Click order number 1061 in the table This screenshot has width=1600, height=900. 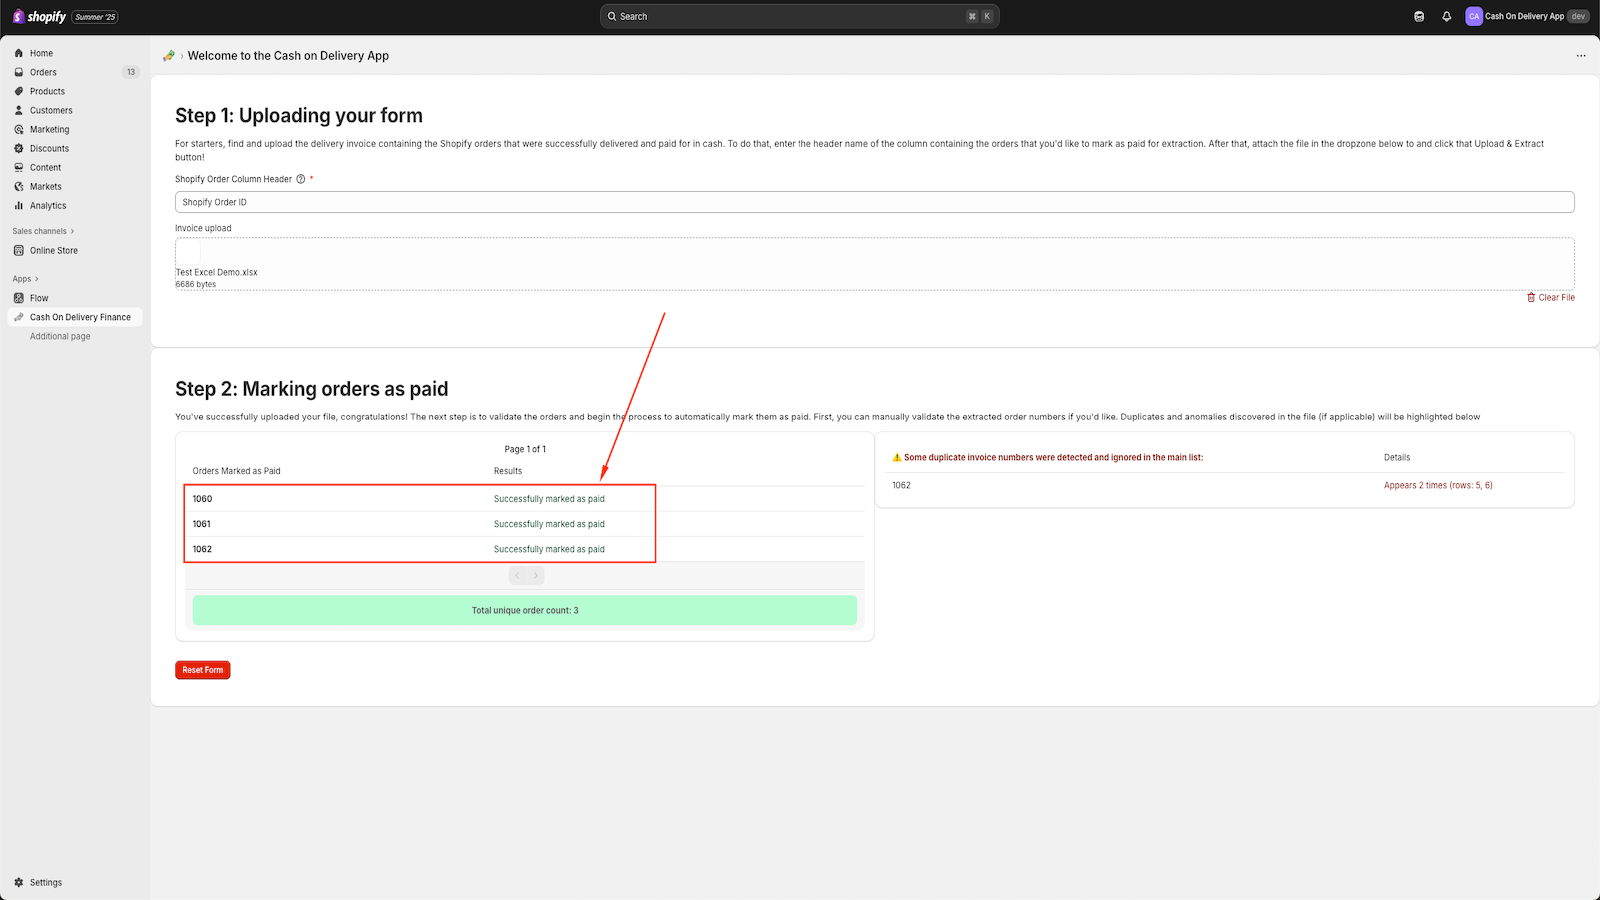tap(202, 524)
